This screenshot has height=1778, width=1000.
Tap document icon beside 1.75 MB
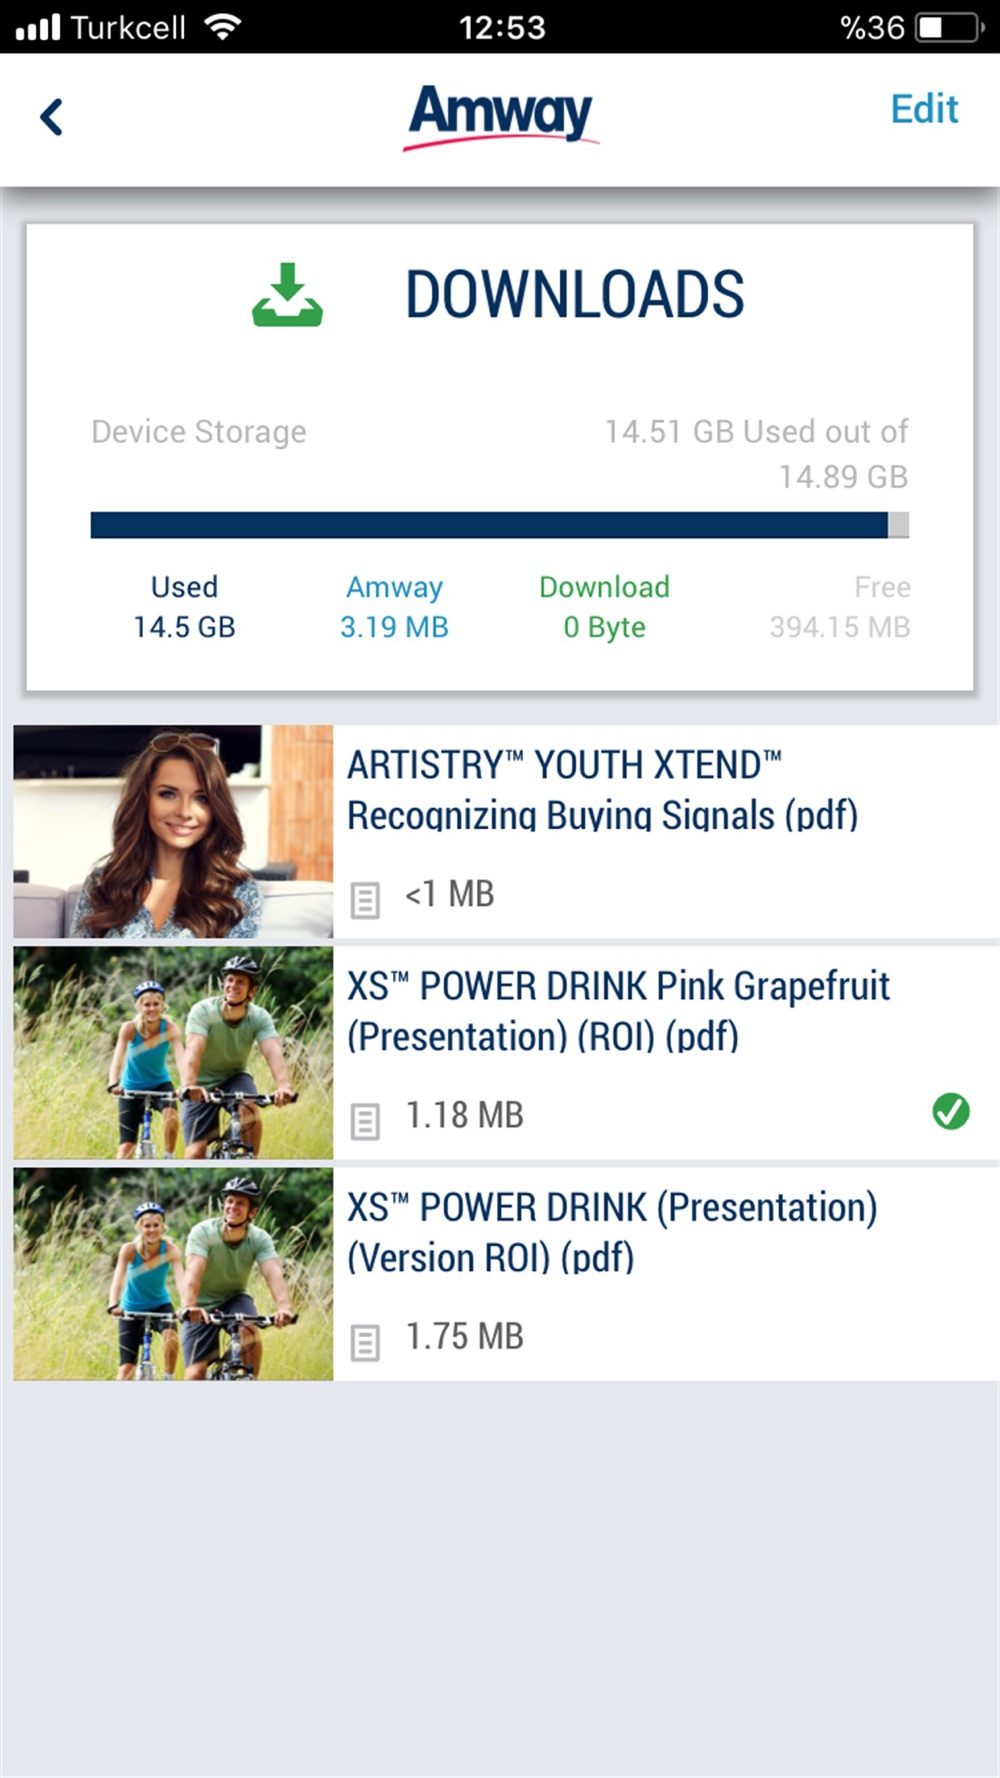(x=365, y=1342)
